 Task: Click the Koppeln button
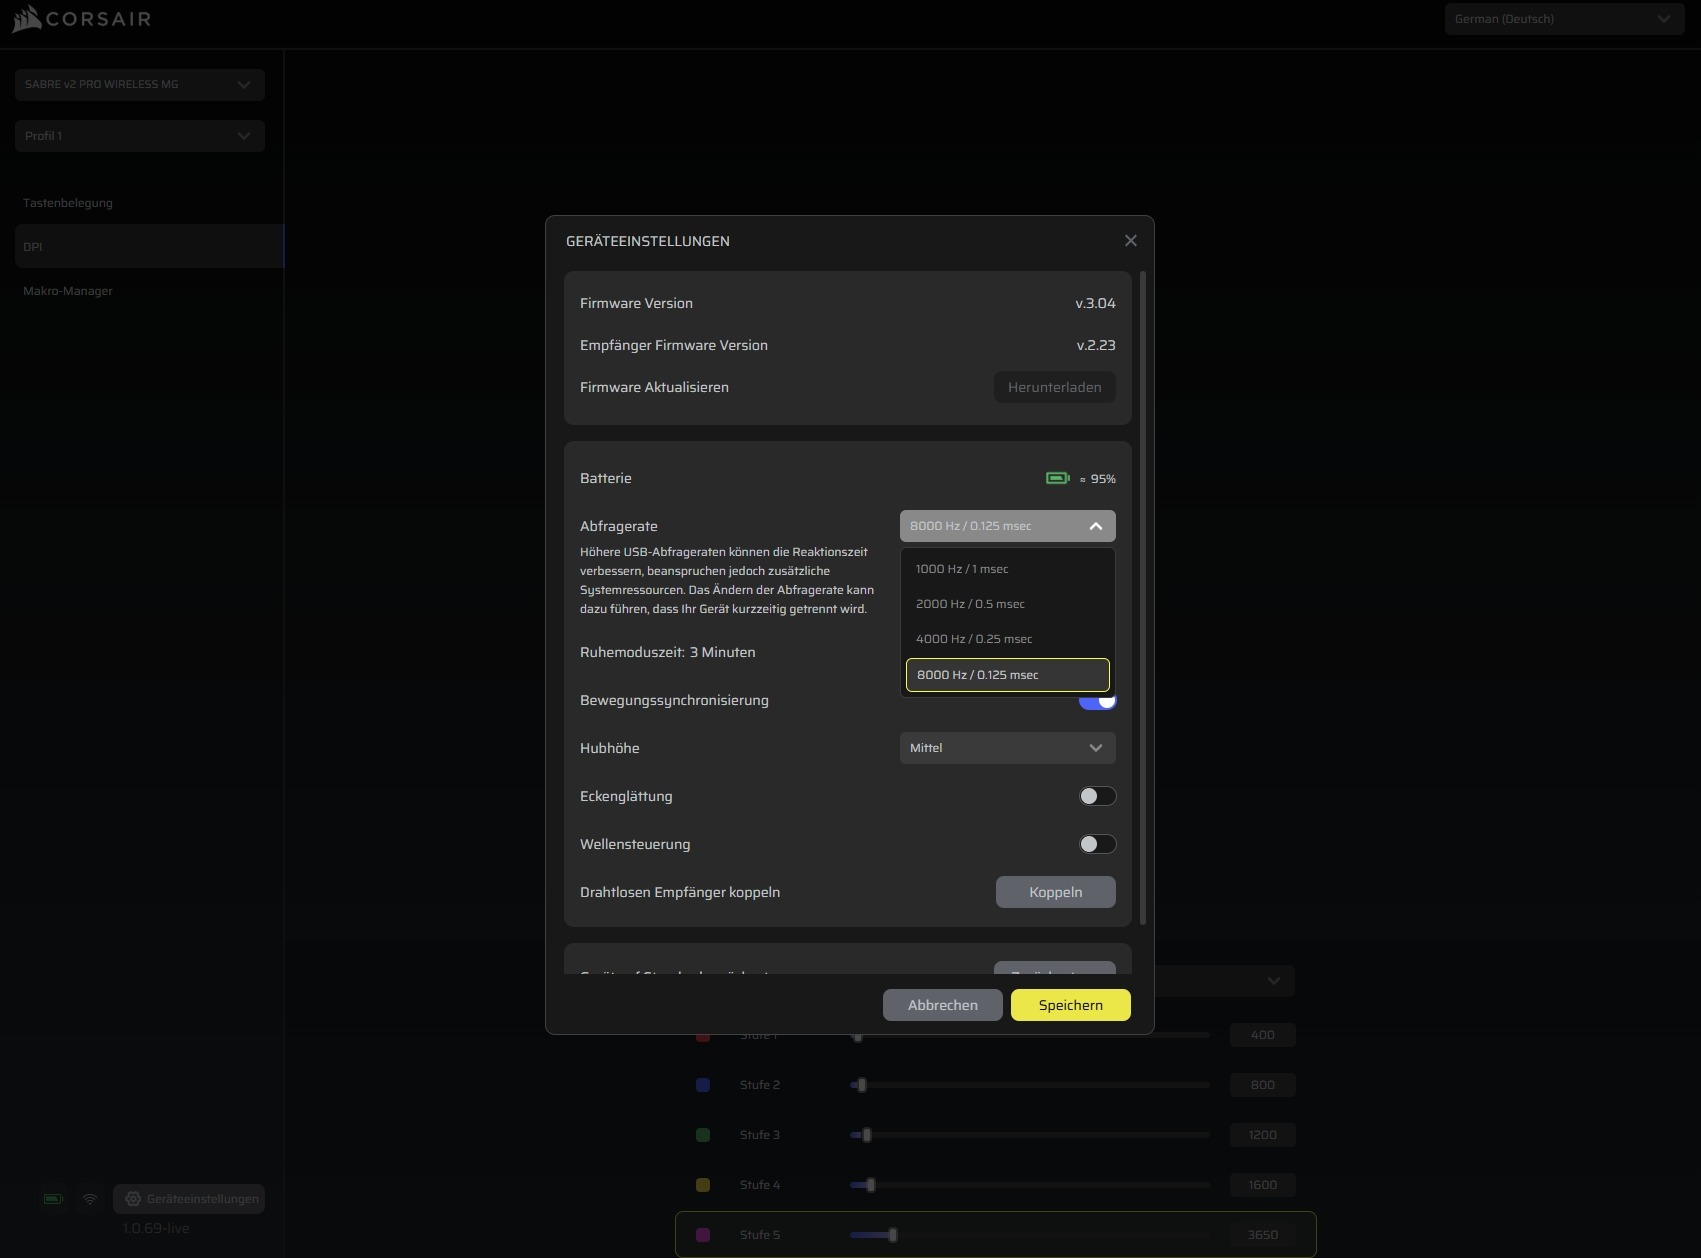[x=1055, y=892]
